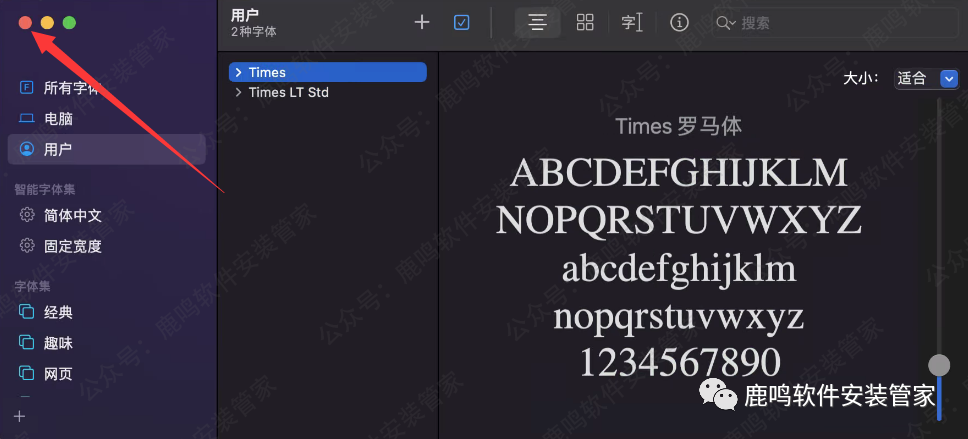Switch to custom text preview icon

point(632,23)
